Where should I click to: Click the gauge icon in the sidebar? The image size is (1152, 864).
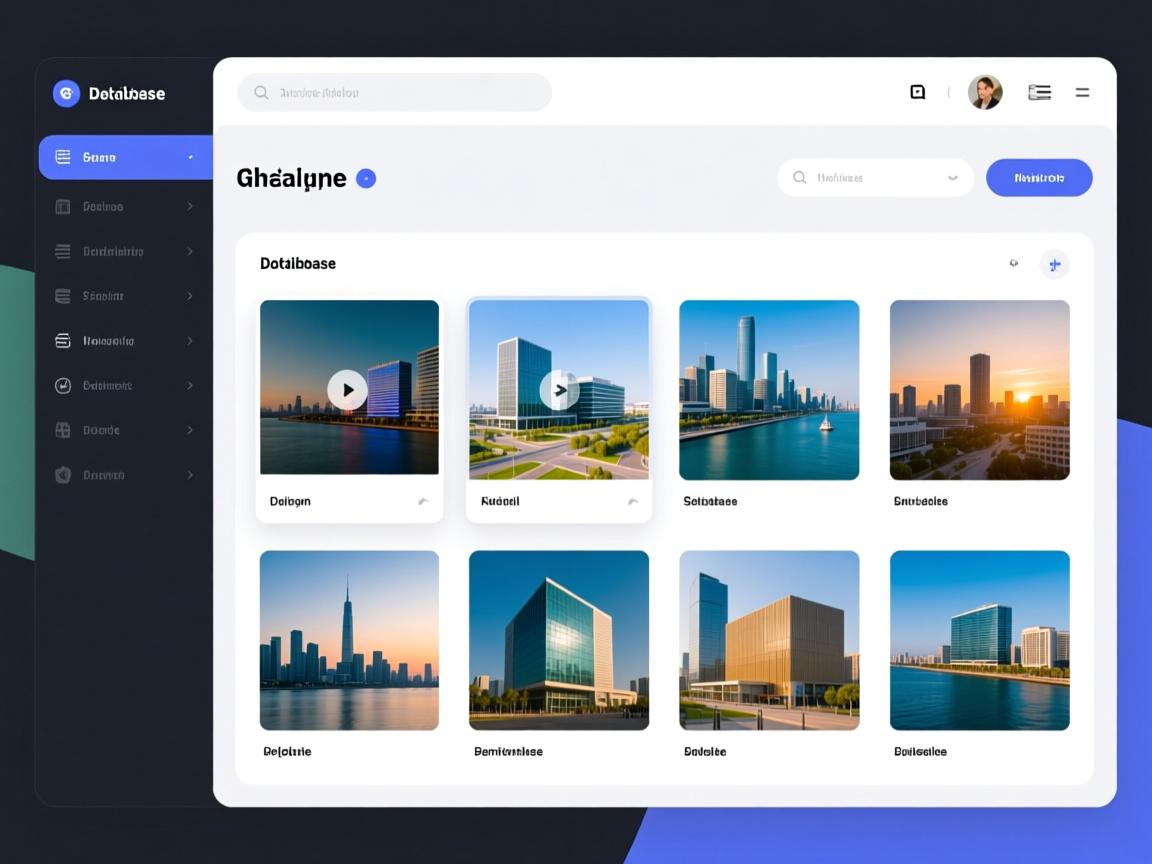[63, 385]
